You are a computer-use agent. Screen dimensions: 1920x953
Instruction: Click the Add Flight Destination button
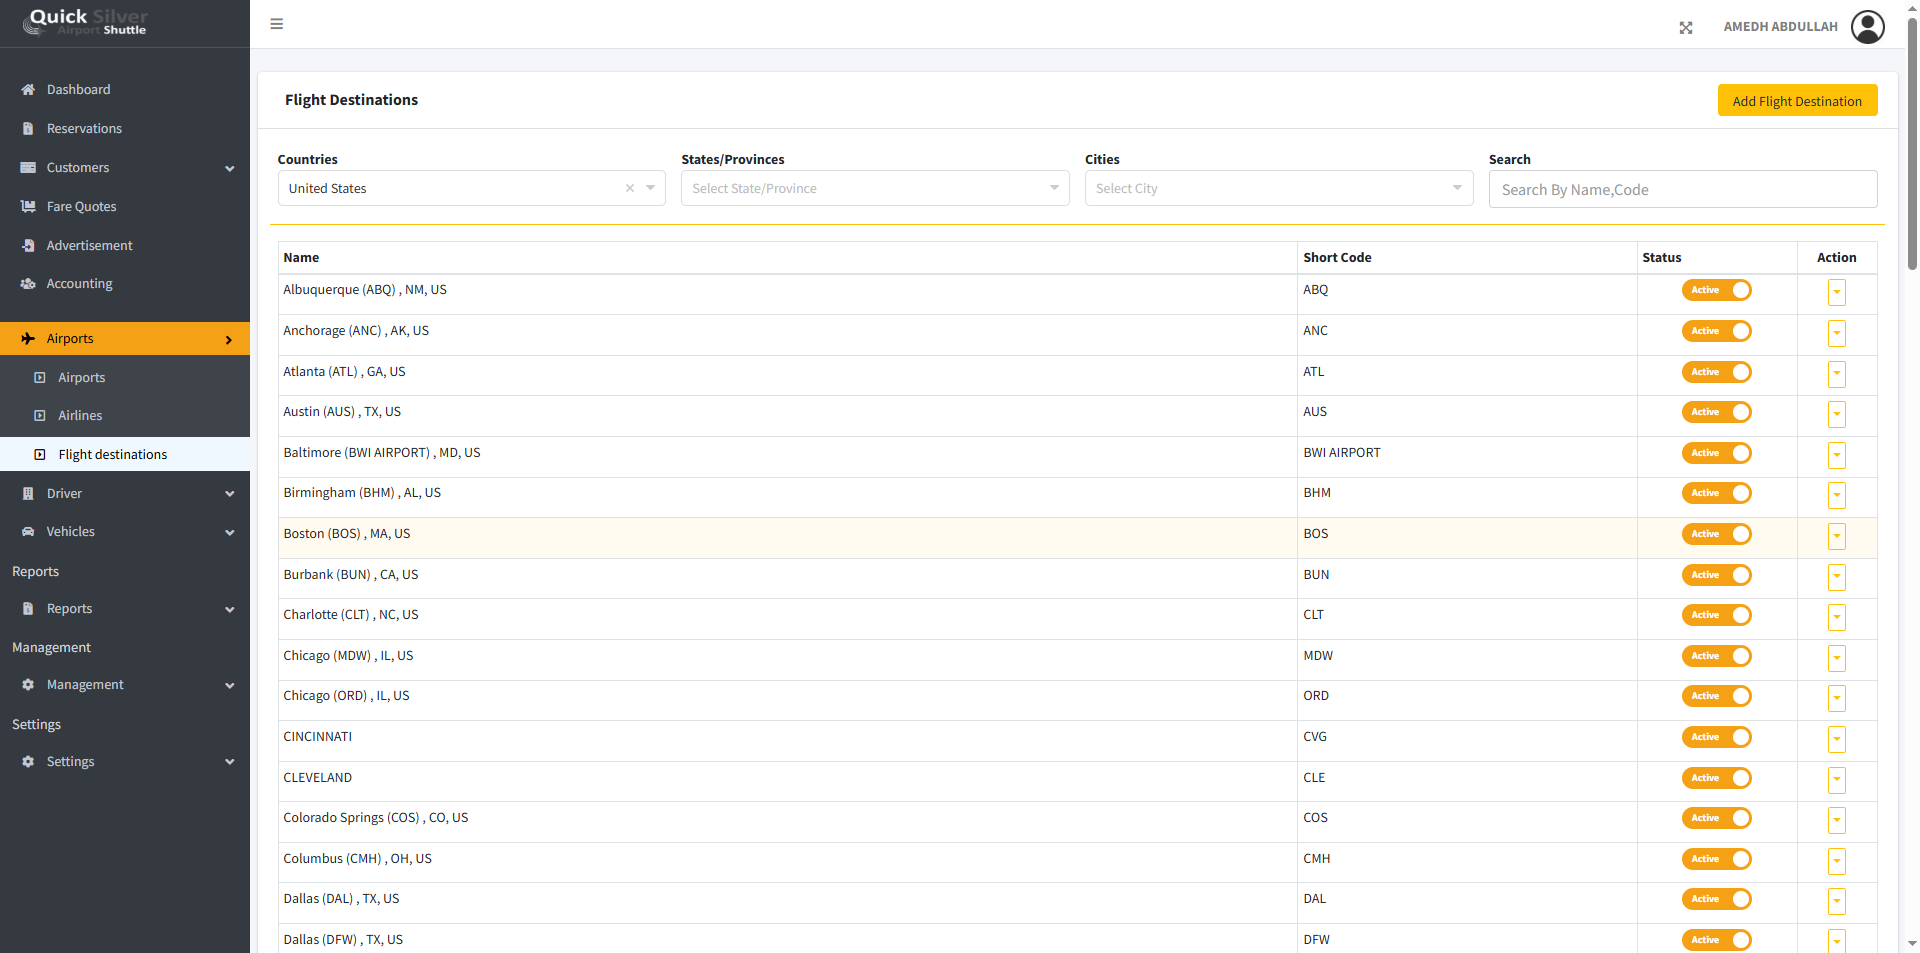[x=1796, y=101]
